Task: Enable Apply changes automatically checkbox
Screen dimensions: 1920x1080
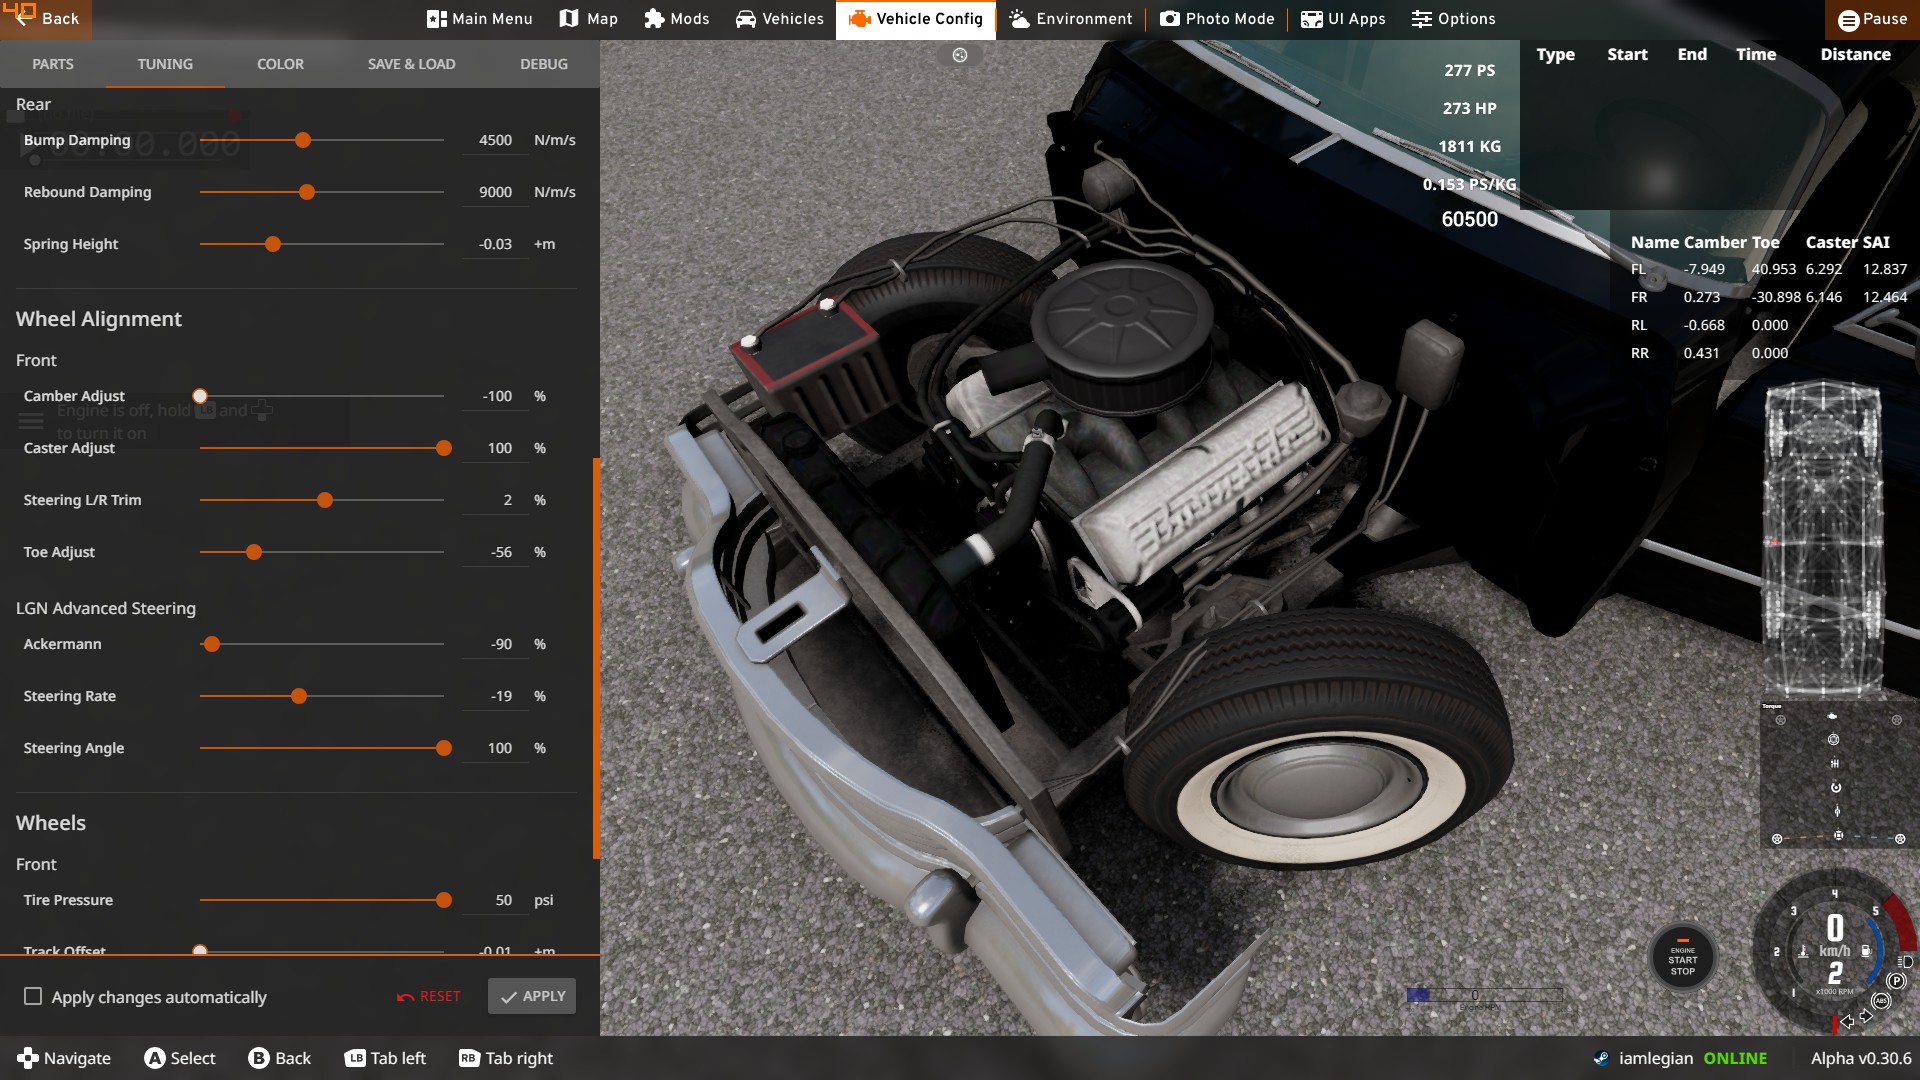Action: pyautogui.click(x=33, y=996)
